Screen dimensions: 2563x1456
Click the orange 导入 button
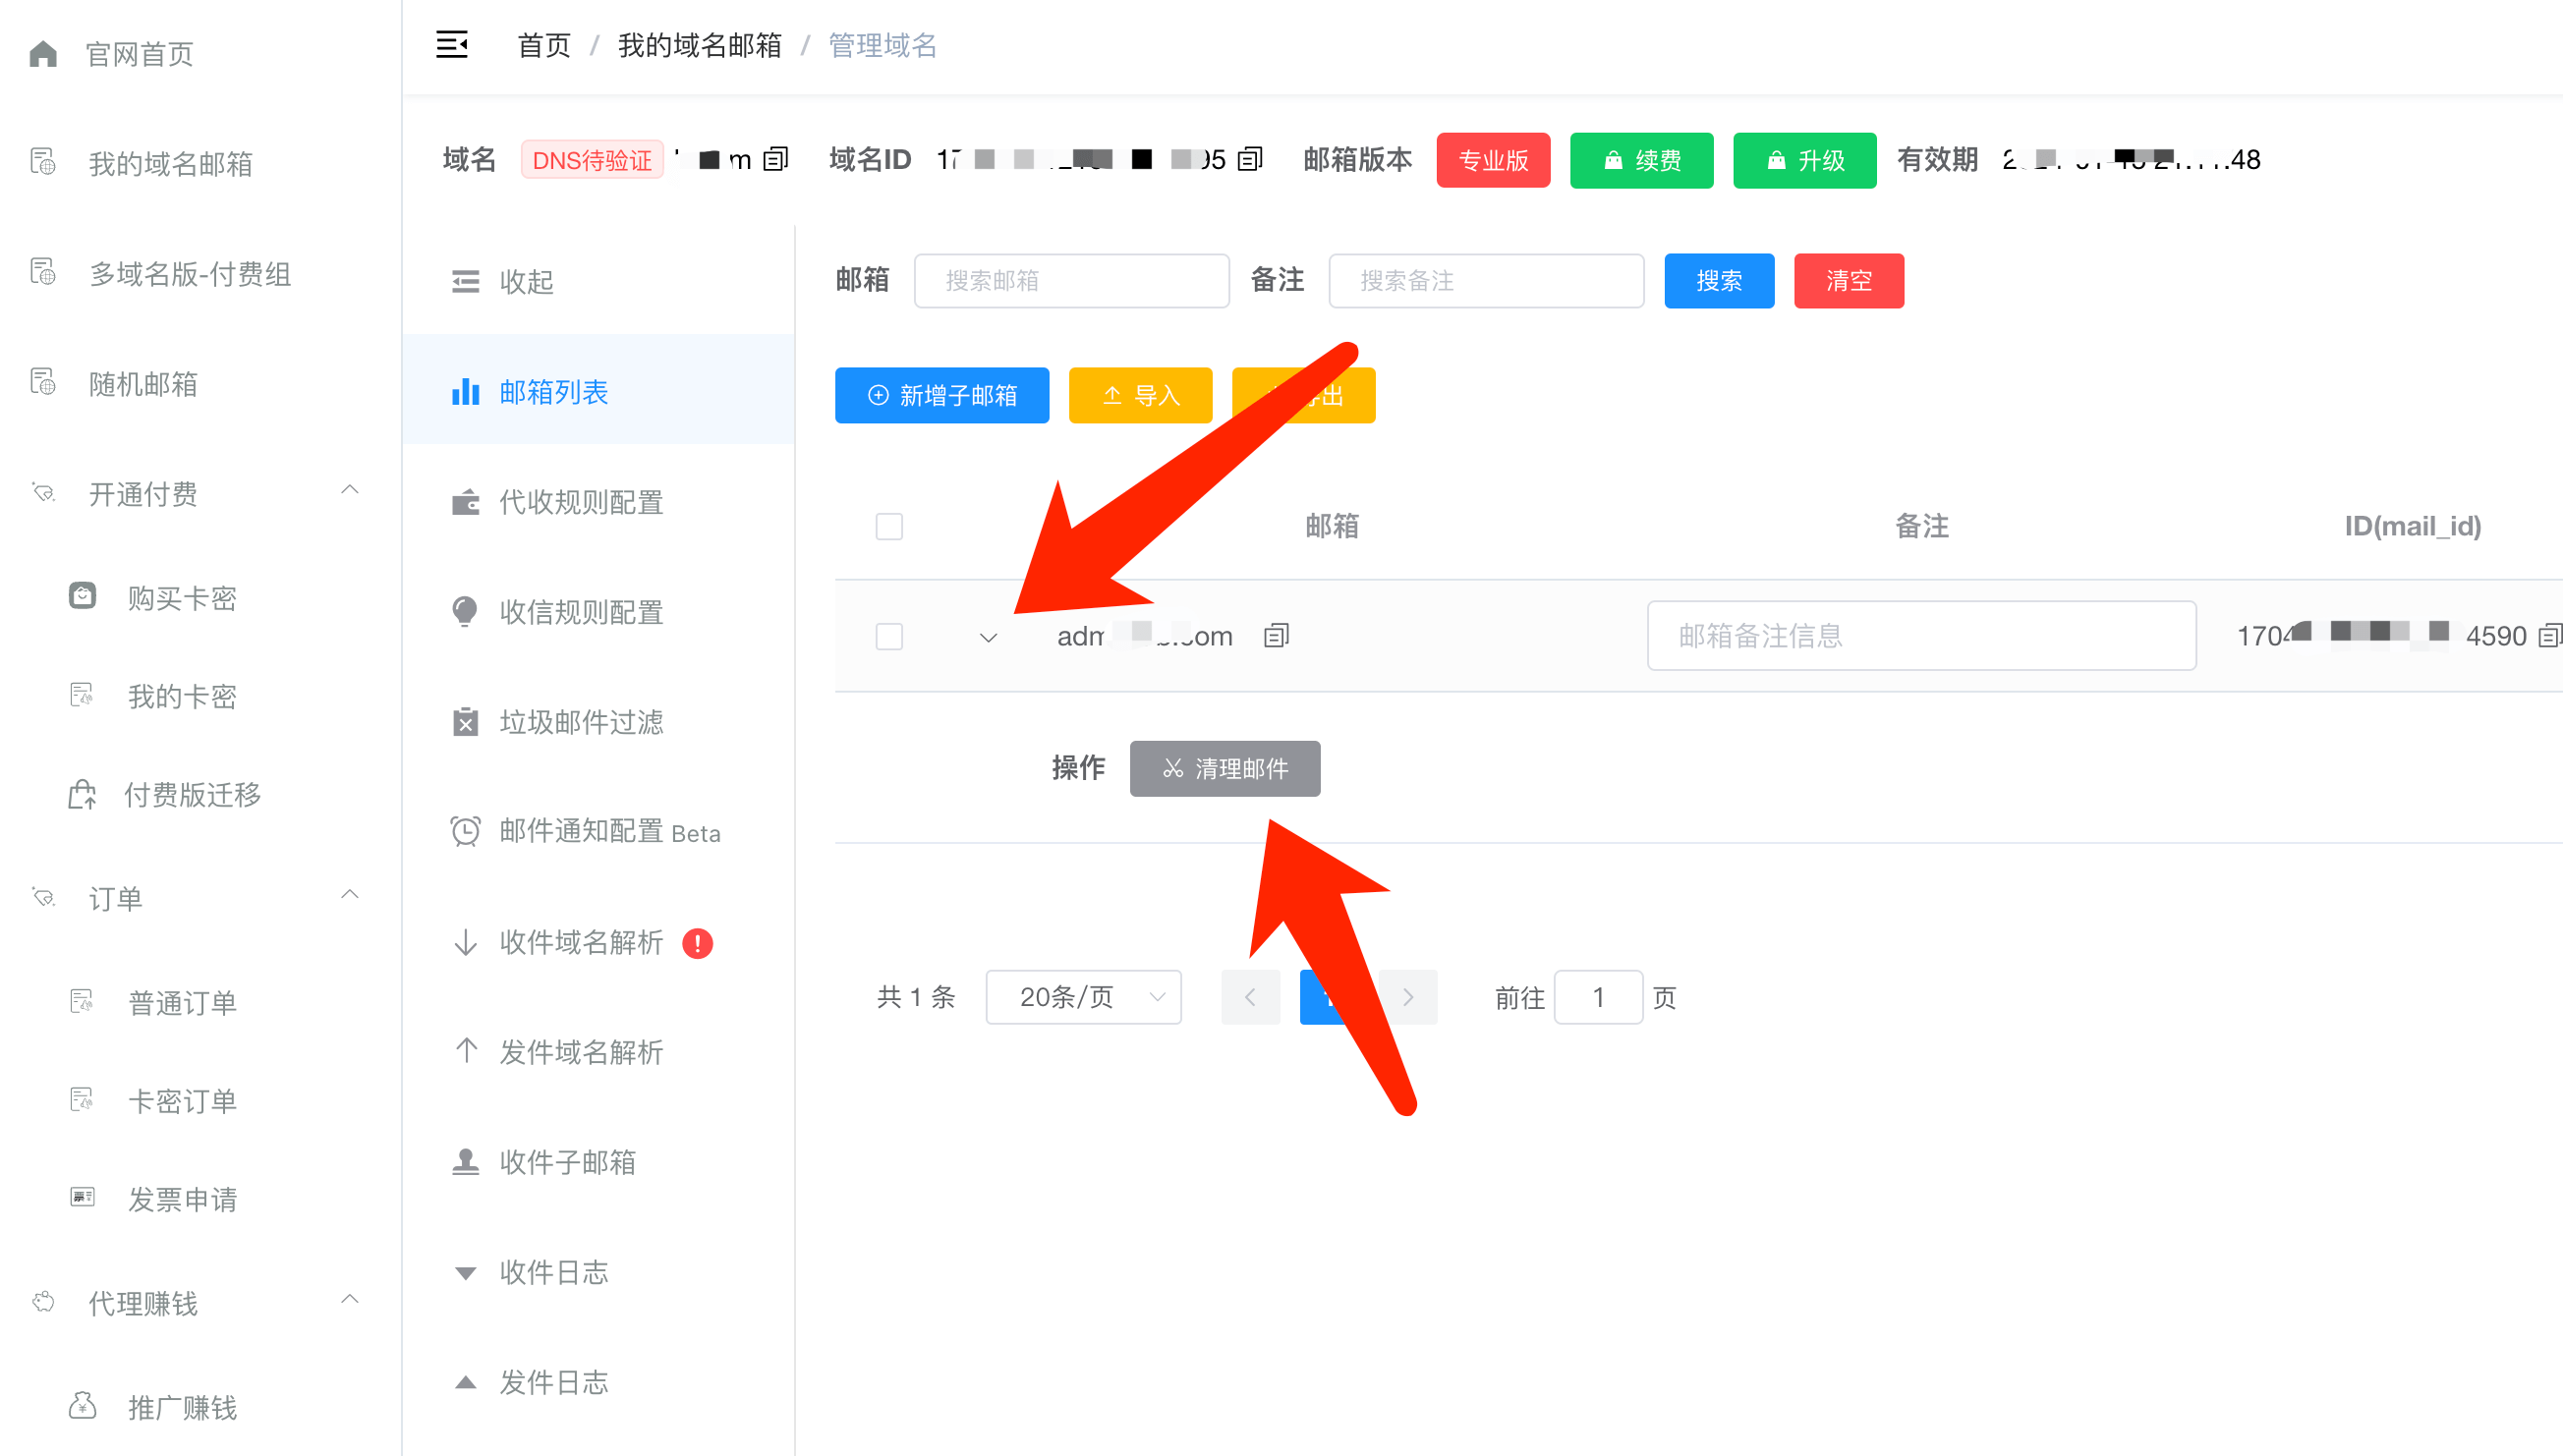pyautogui.click(x=1140, y=396)
